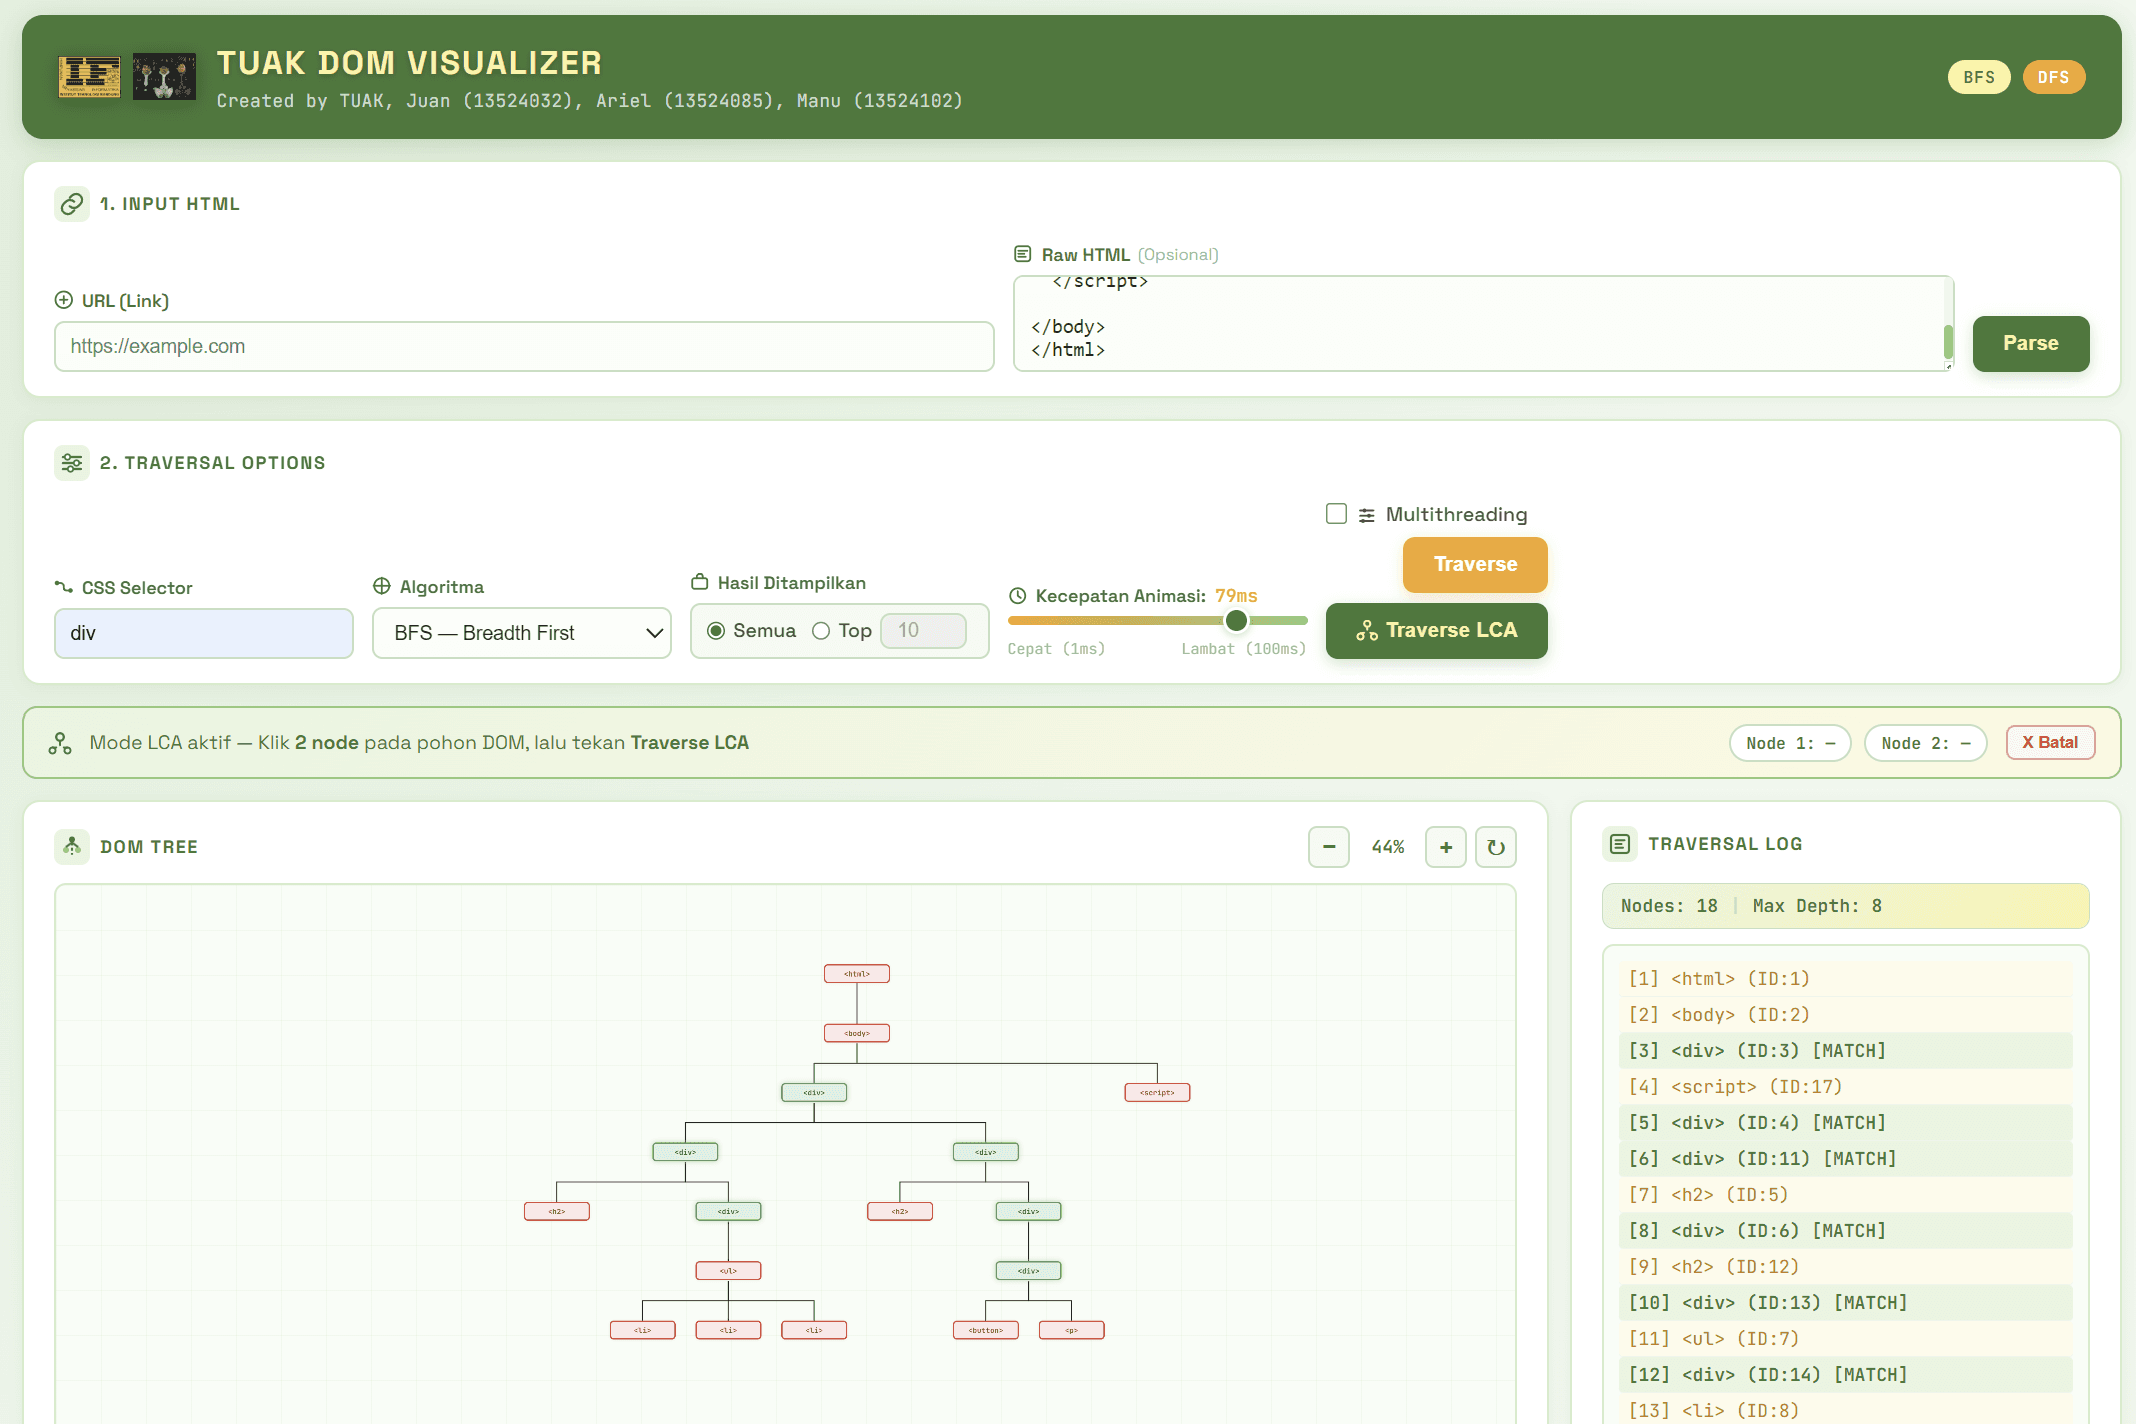
Task: Enable the Multithreading checkbox
Action: [x=1336, y=513]
